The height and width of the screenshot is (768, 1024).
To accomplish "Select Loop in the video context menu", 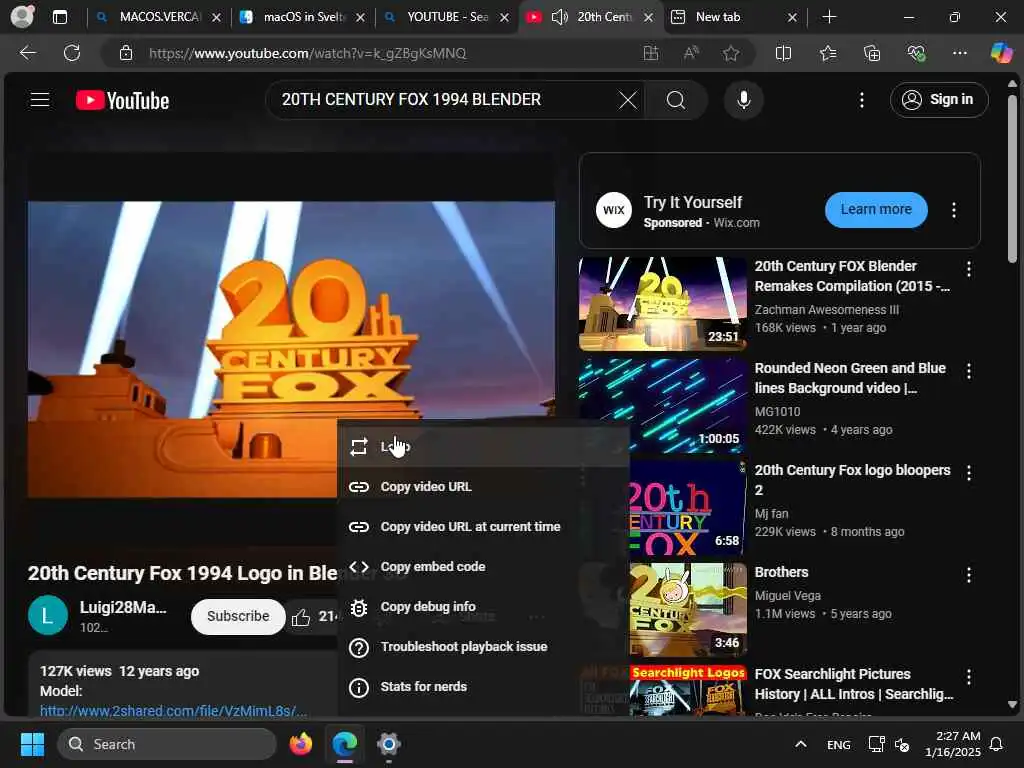I will pos(483,447).
